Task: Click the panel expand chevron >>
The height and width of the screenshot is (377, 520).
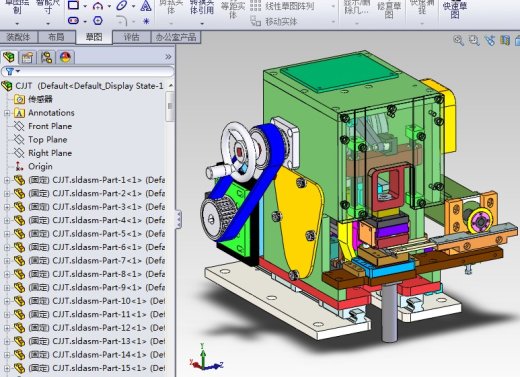Action: click(x=168, y=57)
